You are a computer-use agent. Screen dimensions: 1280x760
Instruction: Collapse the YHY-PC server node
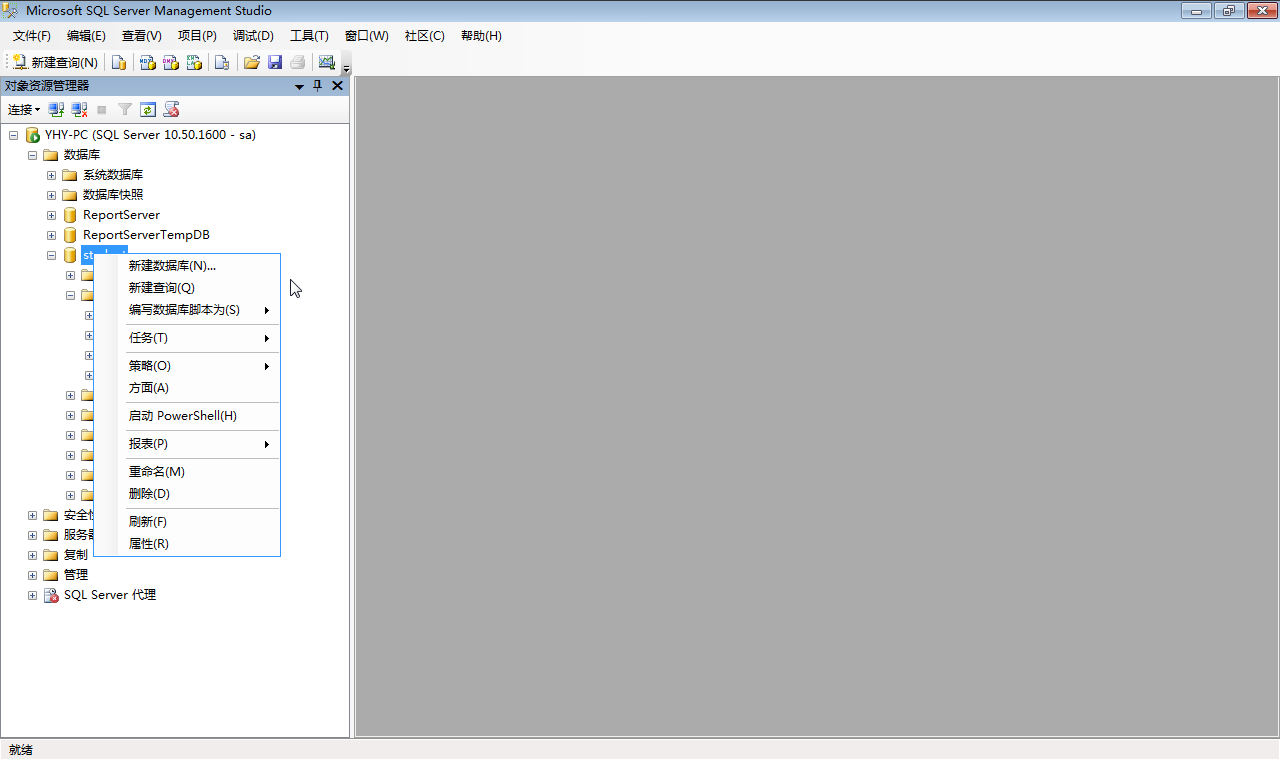pos(13,135)
